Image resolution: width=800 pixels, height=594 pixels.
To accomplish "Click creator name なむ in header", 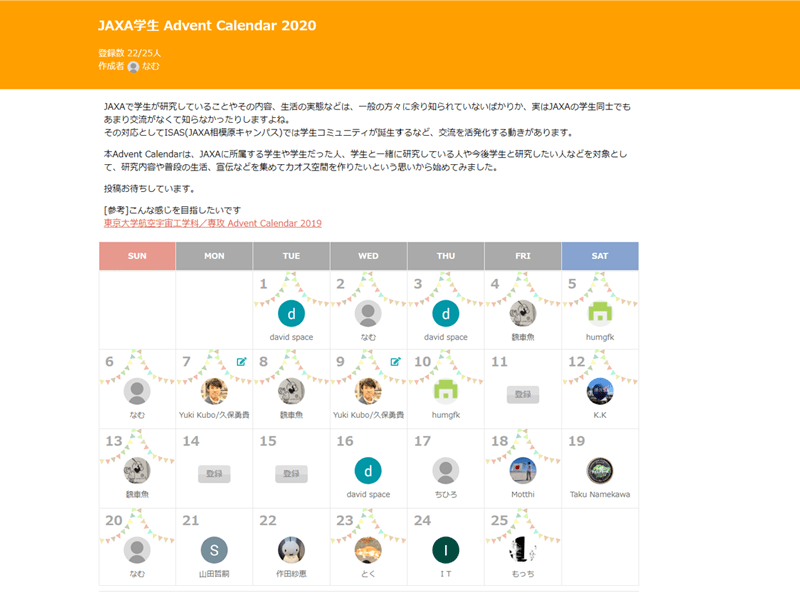I will 151,66.
